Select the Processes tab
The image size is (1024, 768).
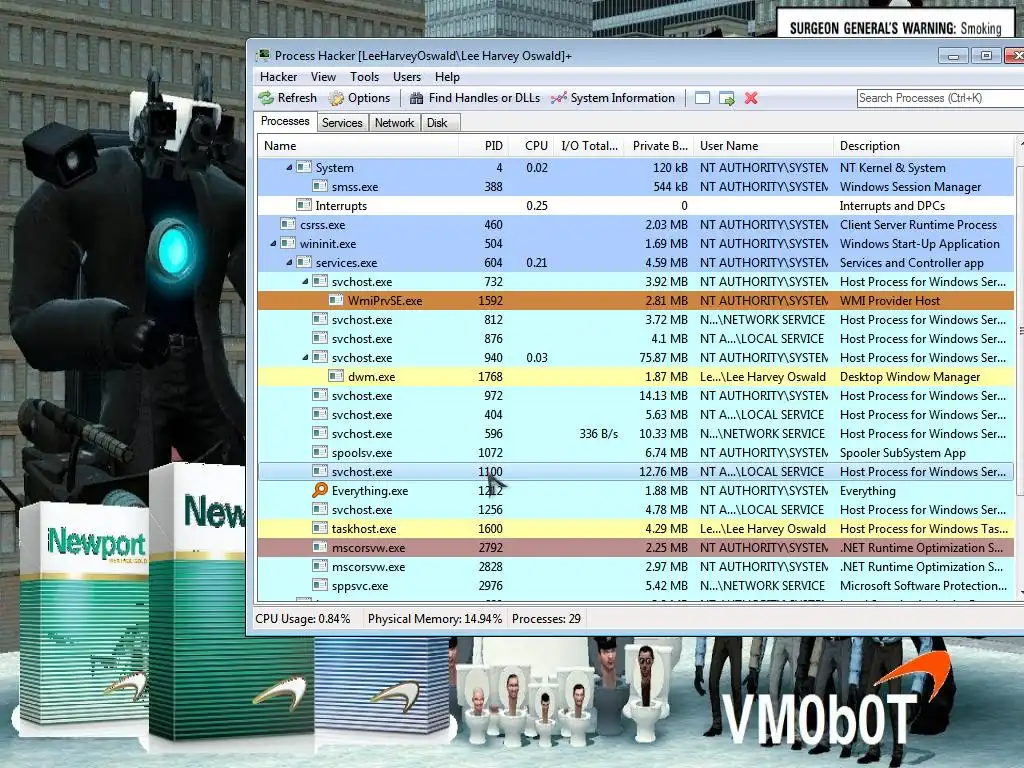285,121
